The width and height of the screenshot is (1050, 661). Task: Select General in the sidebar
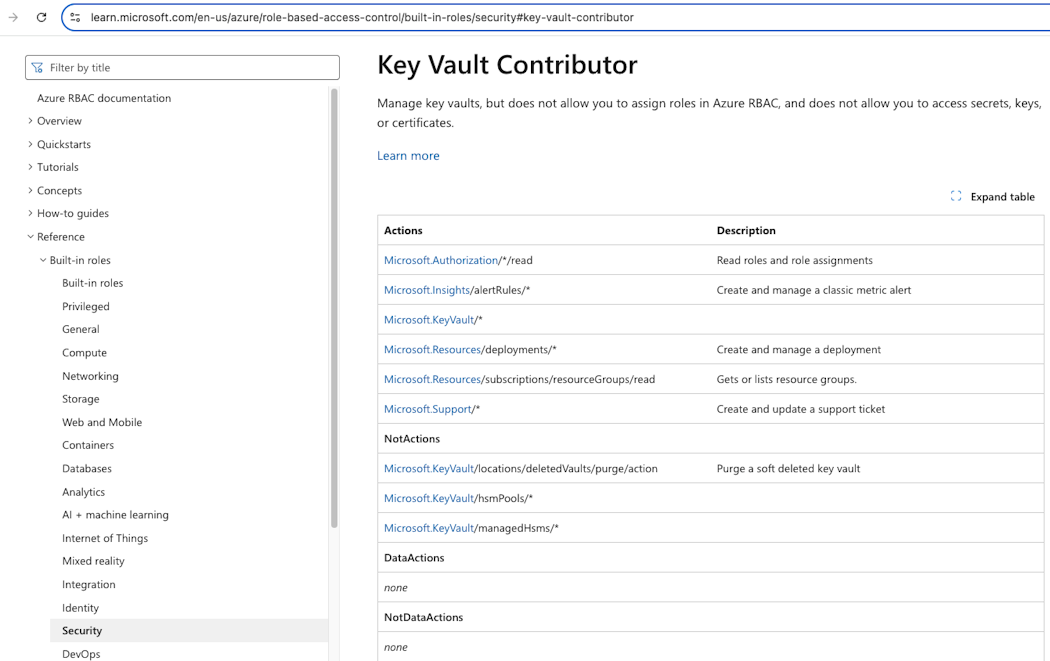(80, 329)
